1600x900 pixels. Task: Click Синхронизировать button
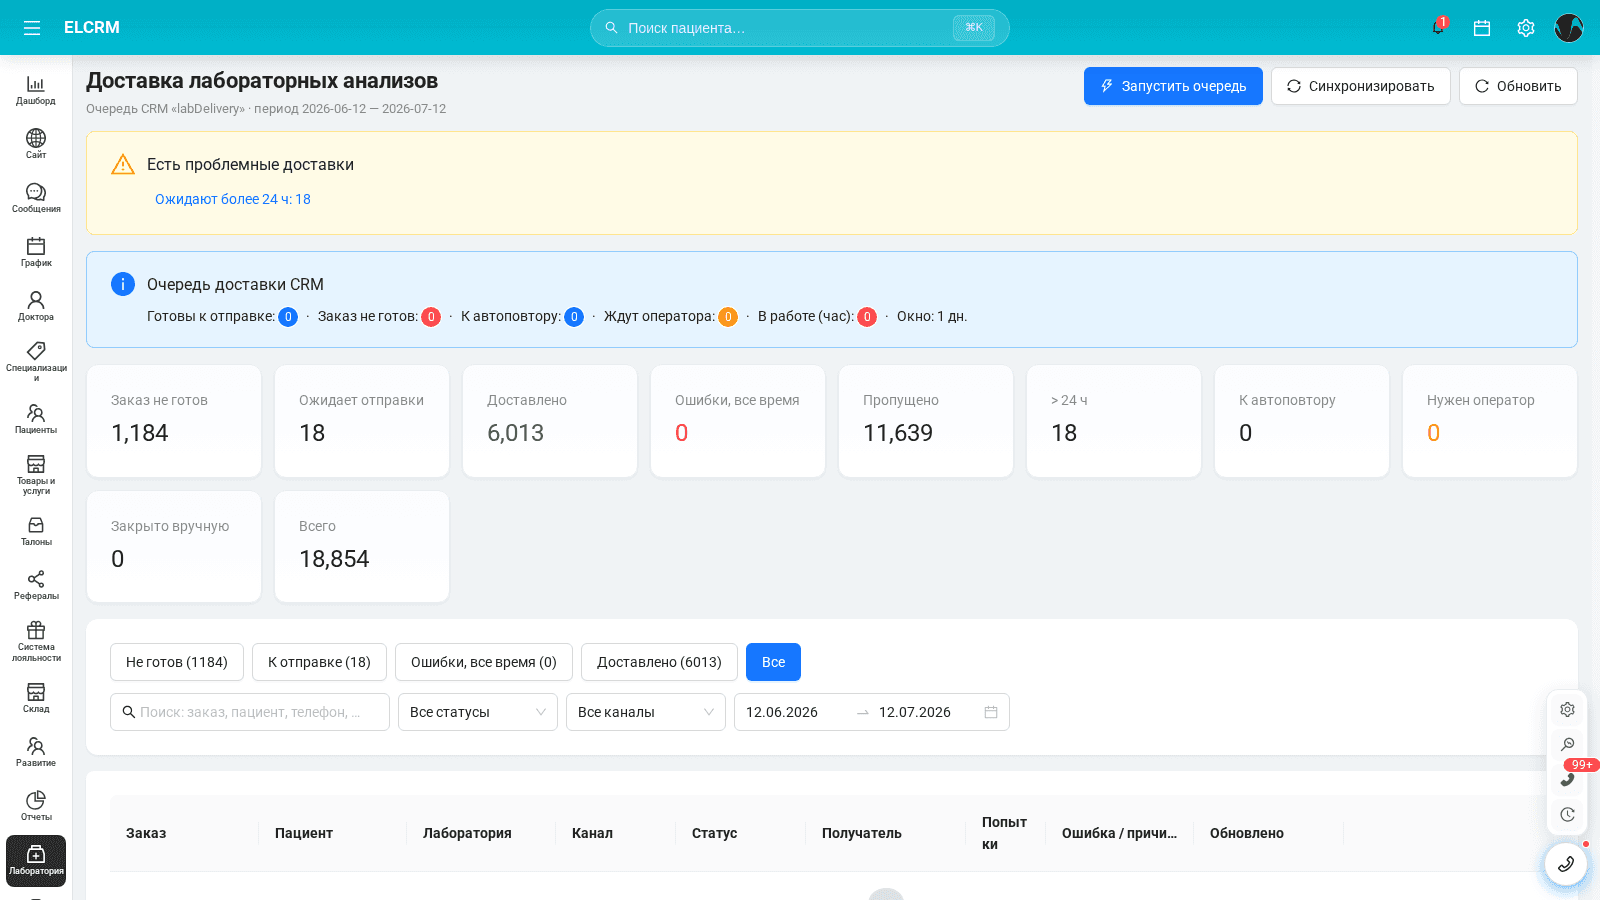pyautogui.click(x=1360, y=86)
